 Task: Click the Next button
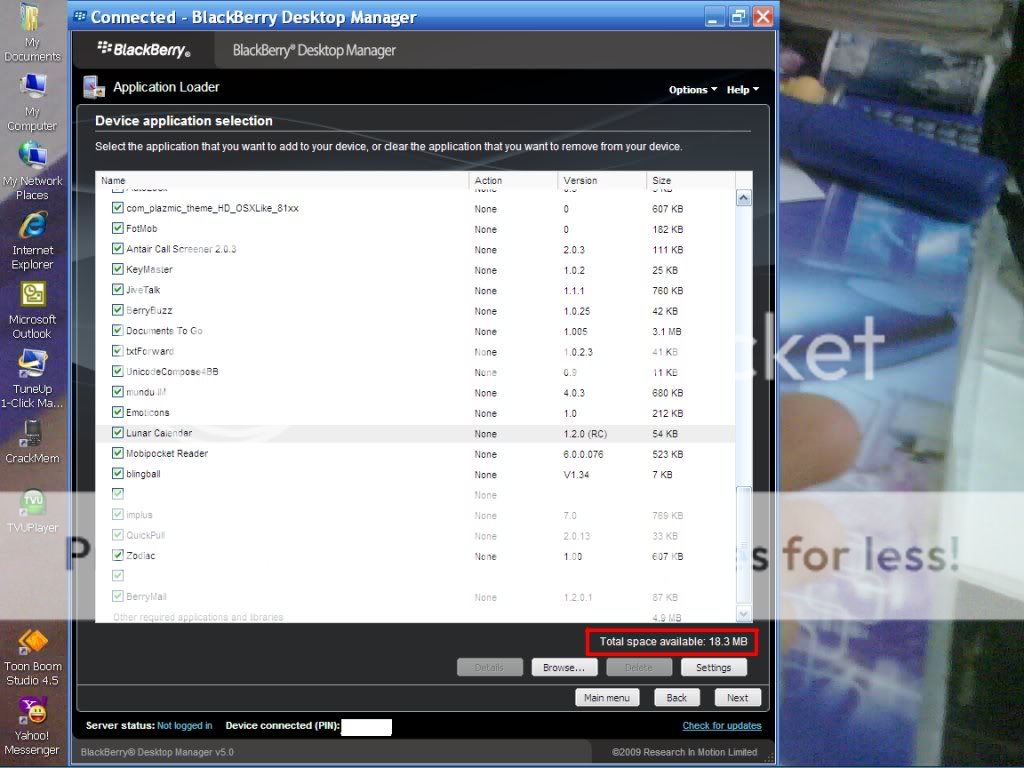(x=737, y=697)
